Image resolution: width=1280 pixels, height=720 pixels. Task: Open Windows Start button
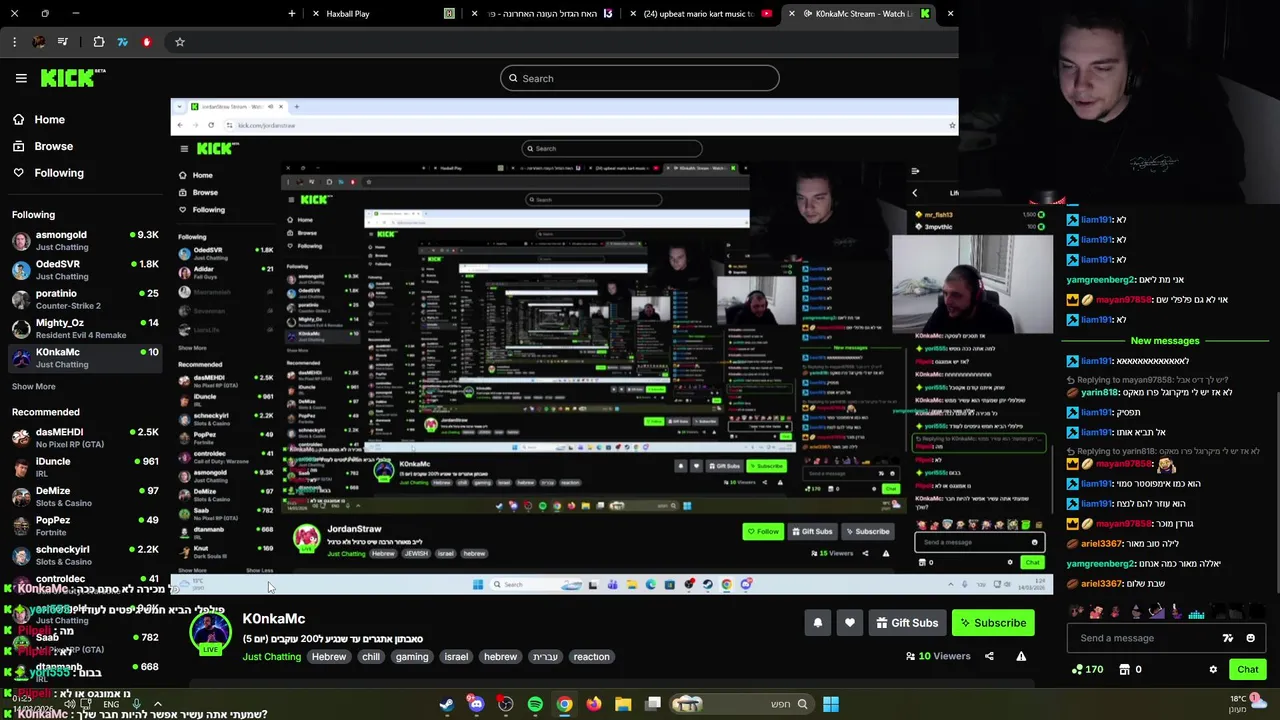(831, 704)
